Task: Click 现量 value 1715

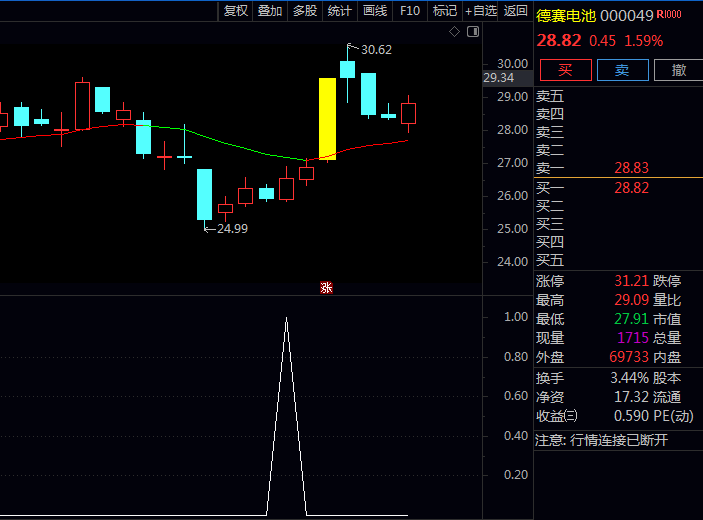Action: coord(633,338)
